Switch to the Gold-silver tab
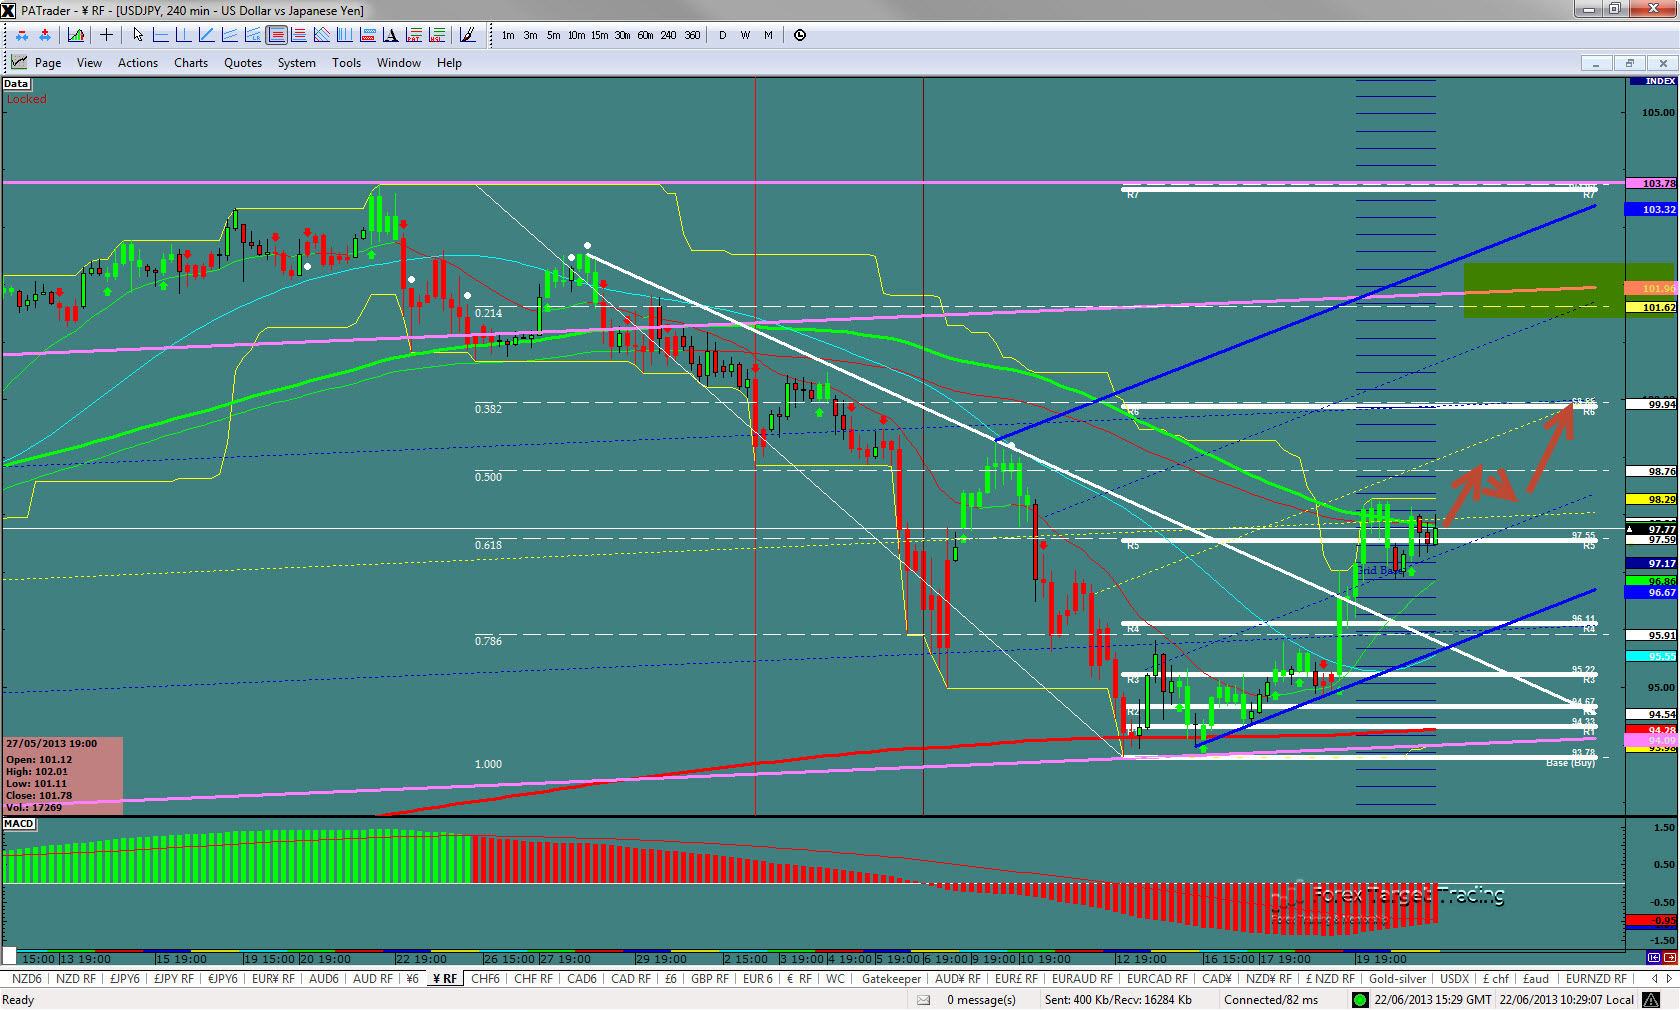 (1397, 979)
